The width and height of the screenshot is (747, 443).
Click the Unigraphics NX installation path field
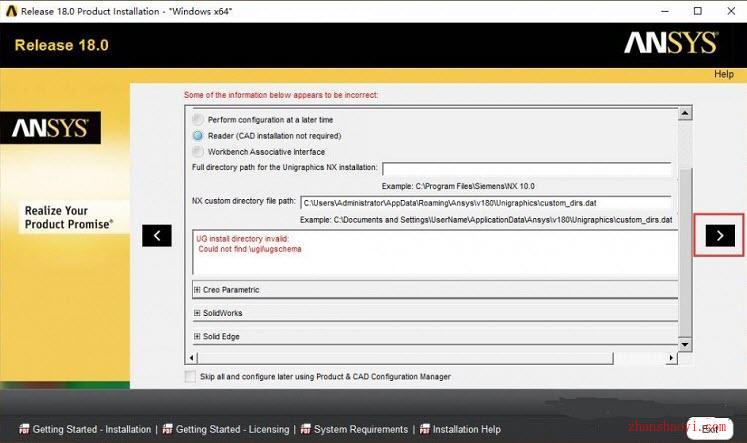coord(527,169)
